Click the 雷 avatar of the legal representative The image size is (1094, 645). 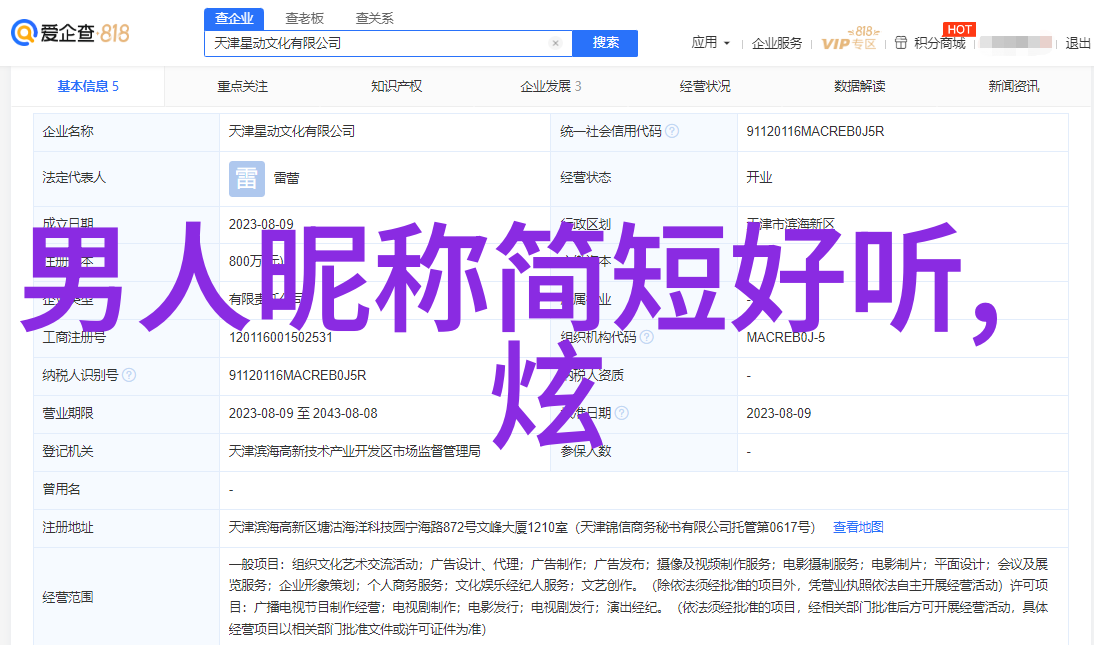[247, 178]
